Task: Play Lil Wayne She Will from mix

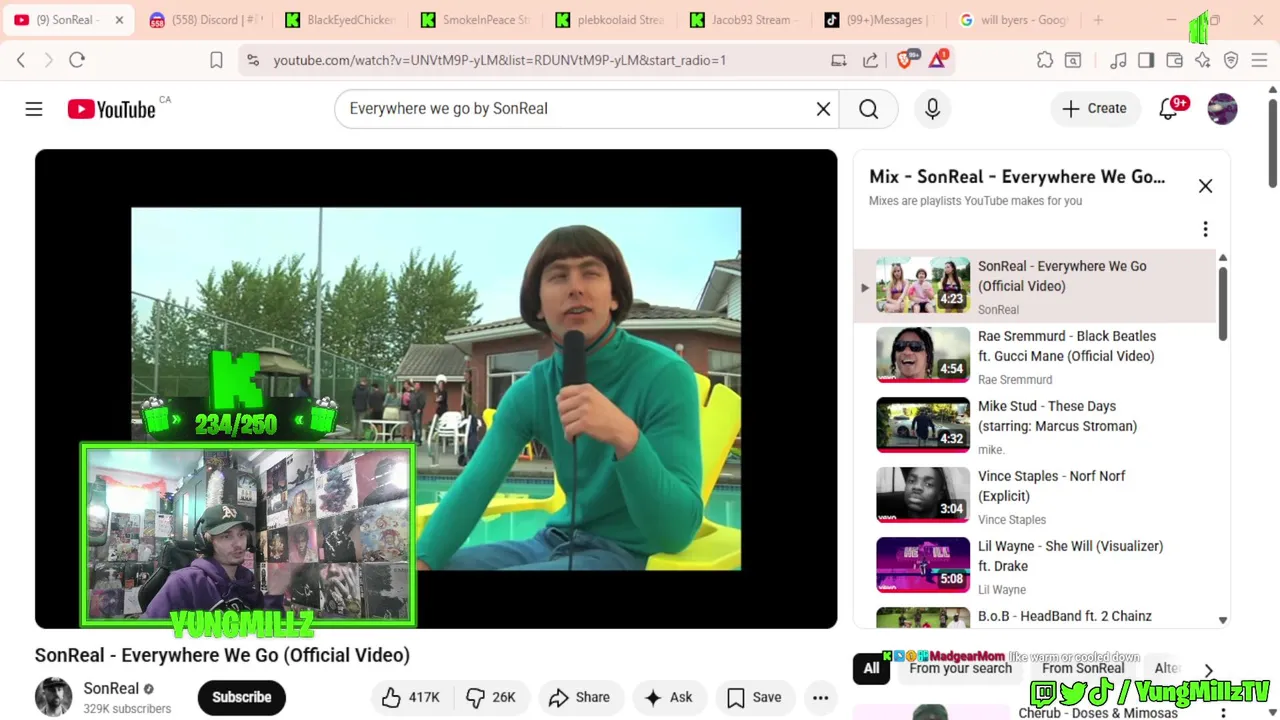Action: tap(1035, 567)
